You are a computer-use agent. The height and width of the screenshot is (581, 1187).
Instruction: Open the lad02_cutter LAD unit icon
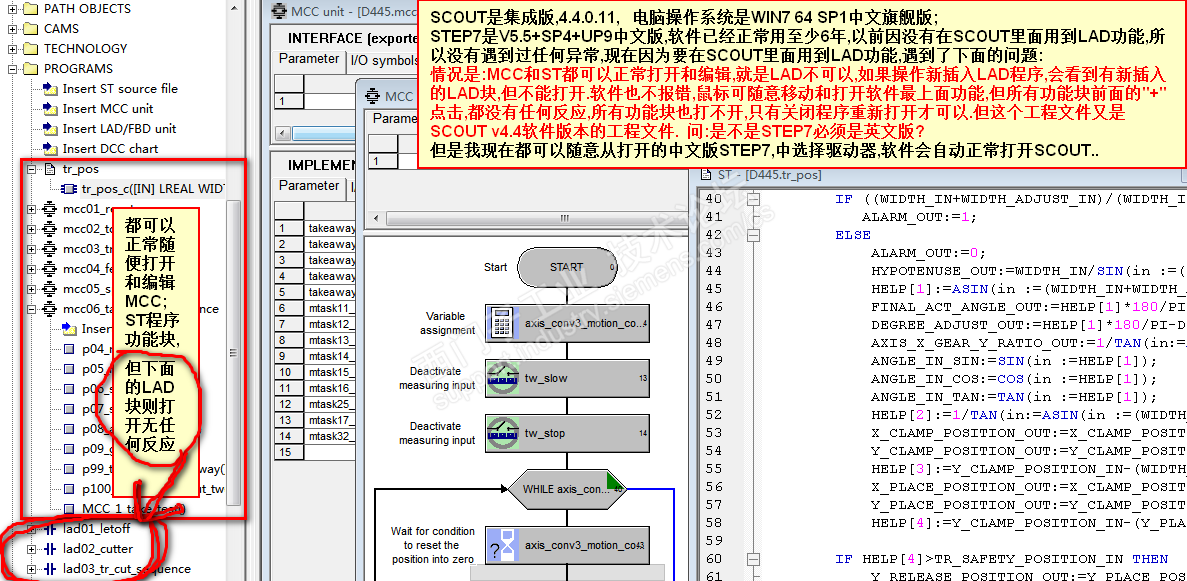pos(51,548)
